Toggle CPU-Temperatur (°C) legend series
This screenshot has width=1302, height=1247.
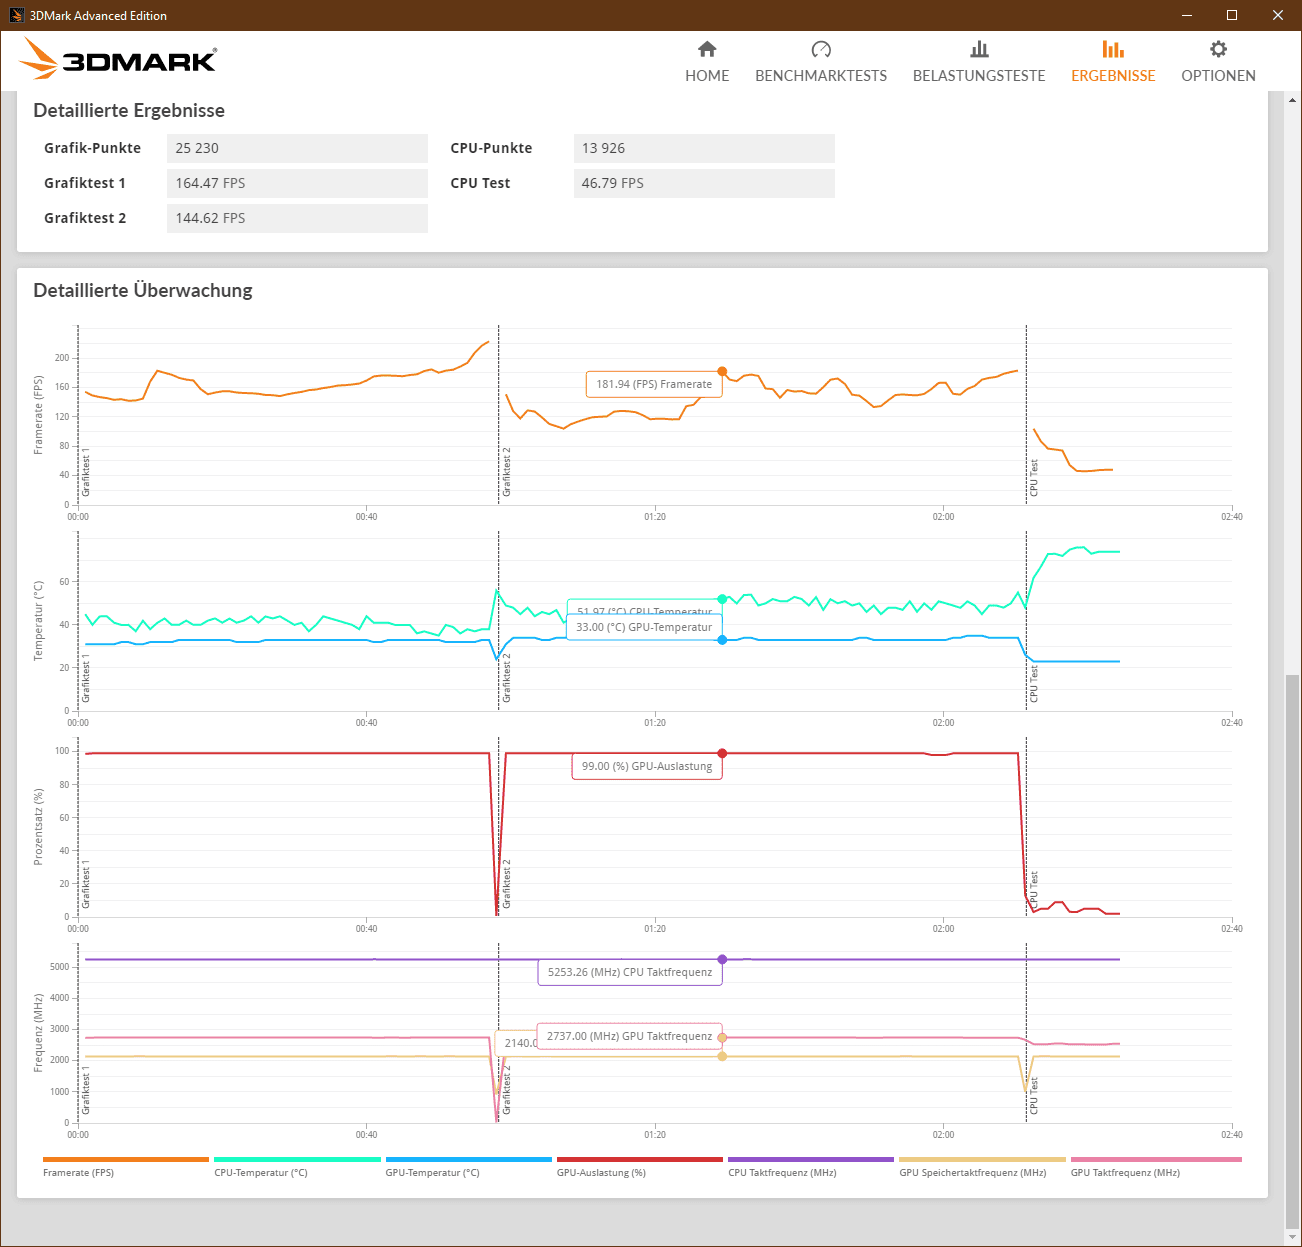click(297, 1167)
